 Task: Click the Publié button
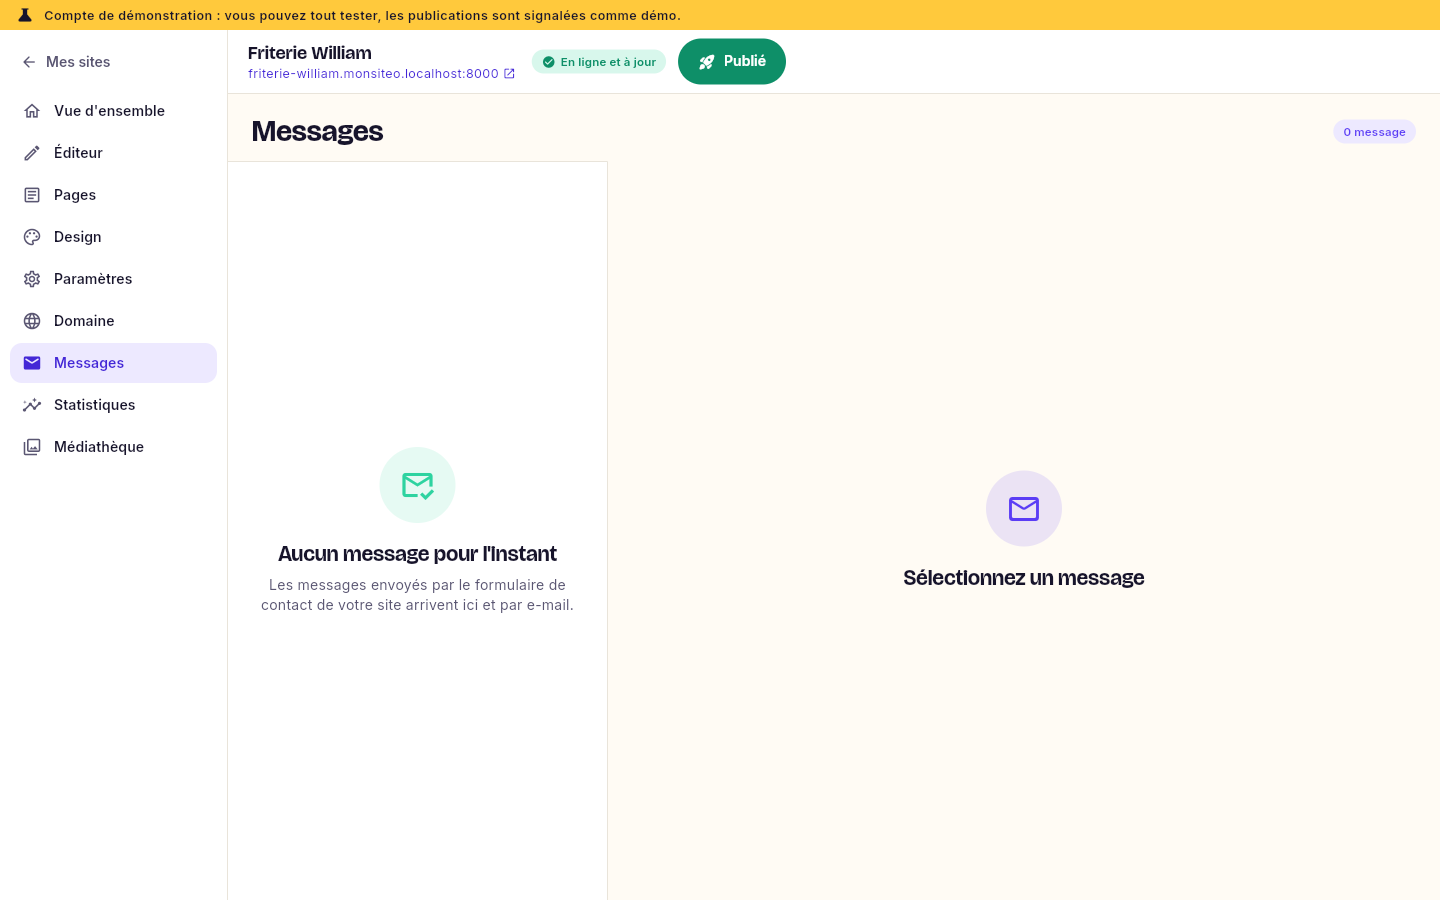click(x=732, y=62)
